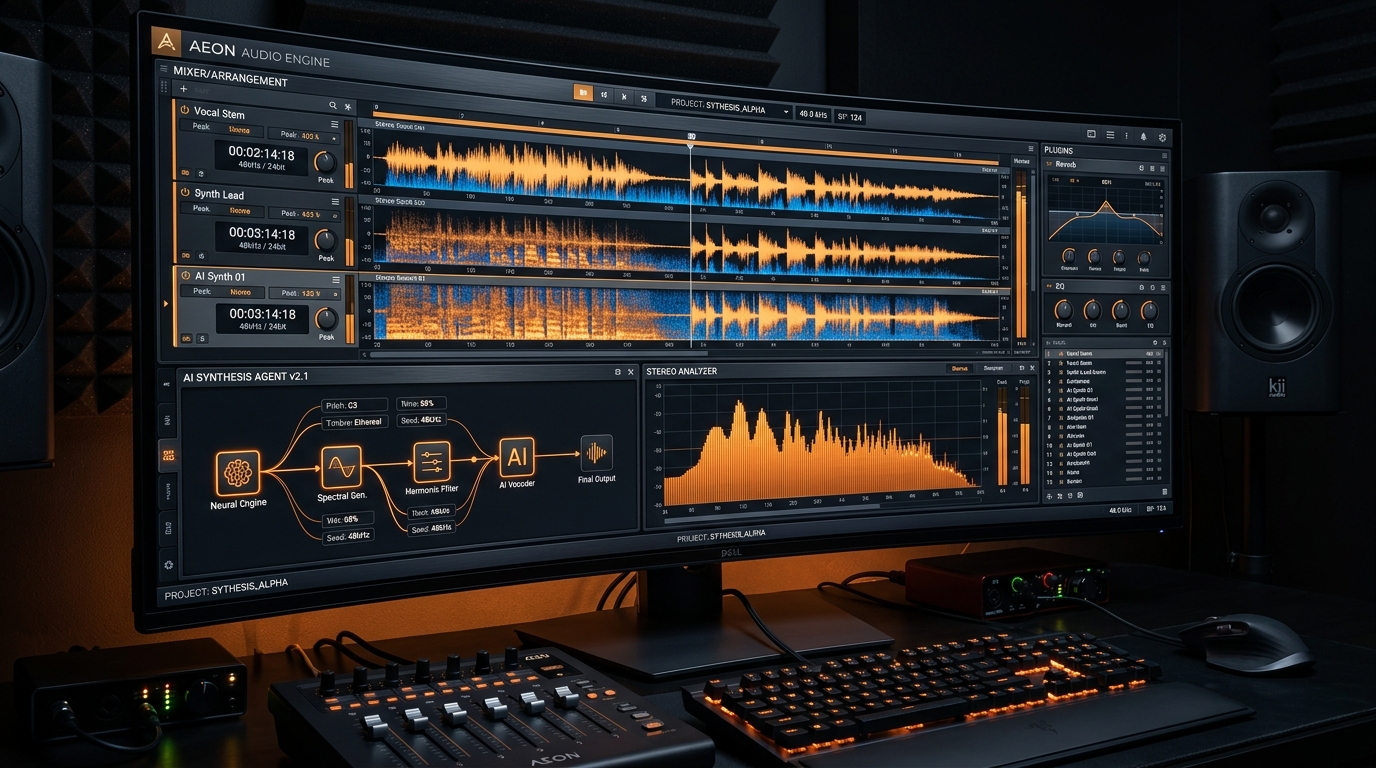The width and height of the screenshot is (1376, 768).
Task: Toggle power on the Synth Lead track
Action: tap(185, 192)
